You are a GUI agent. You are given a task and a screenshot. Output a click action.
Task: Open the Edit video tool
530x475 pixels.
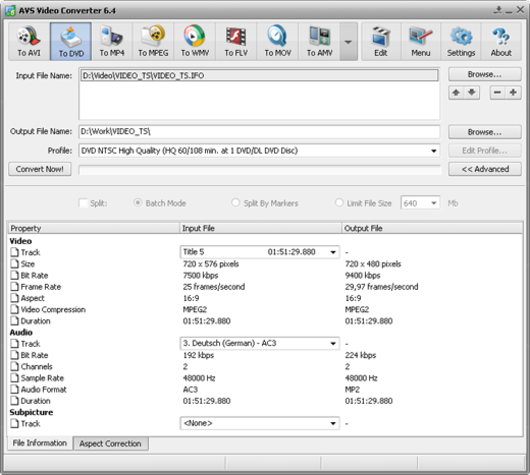(381, 42)
